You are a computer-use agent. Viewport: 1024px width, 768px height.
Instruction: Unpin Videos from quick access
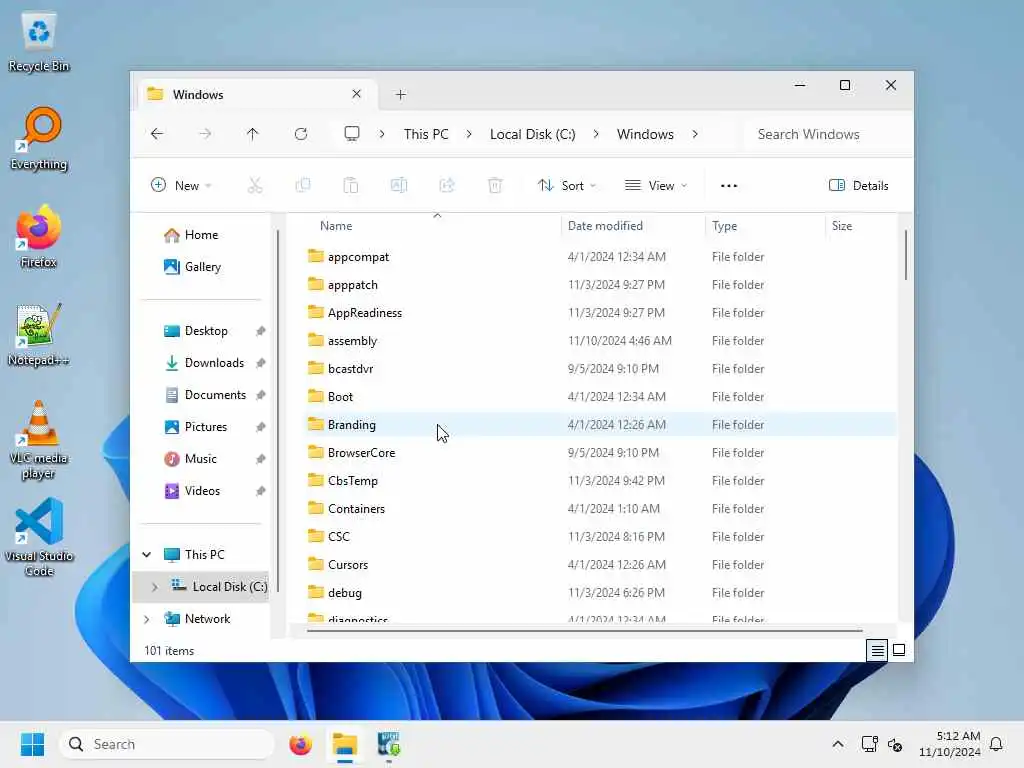(261, 491)
